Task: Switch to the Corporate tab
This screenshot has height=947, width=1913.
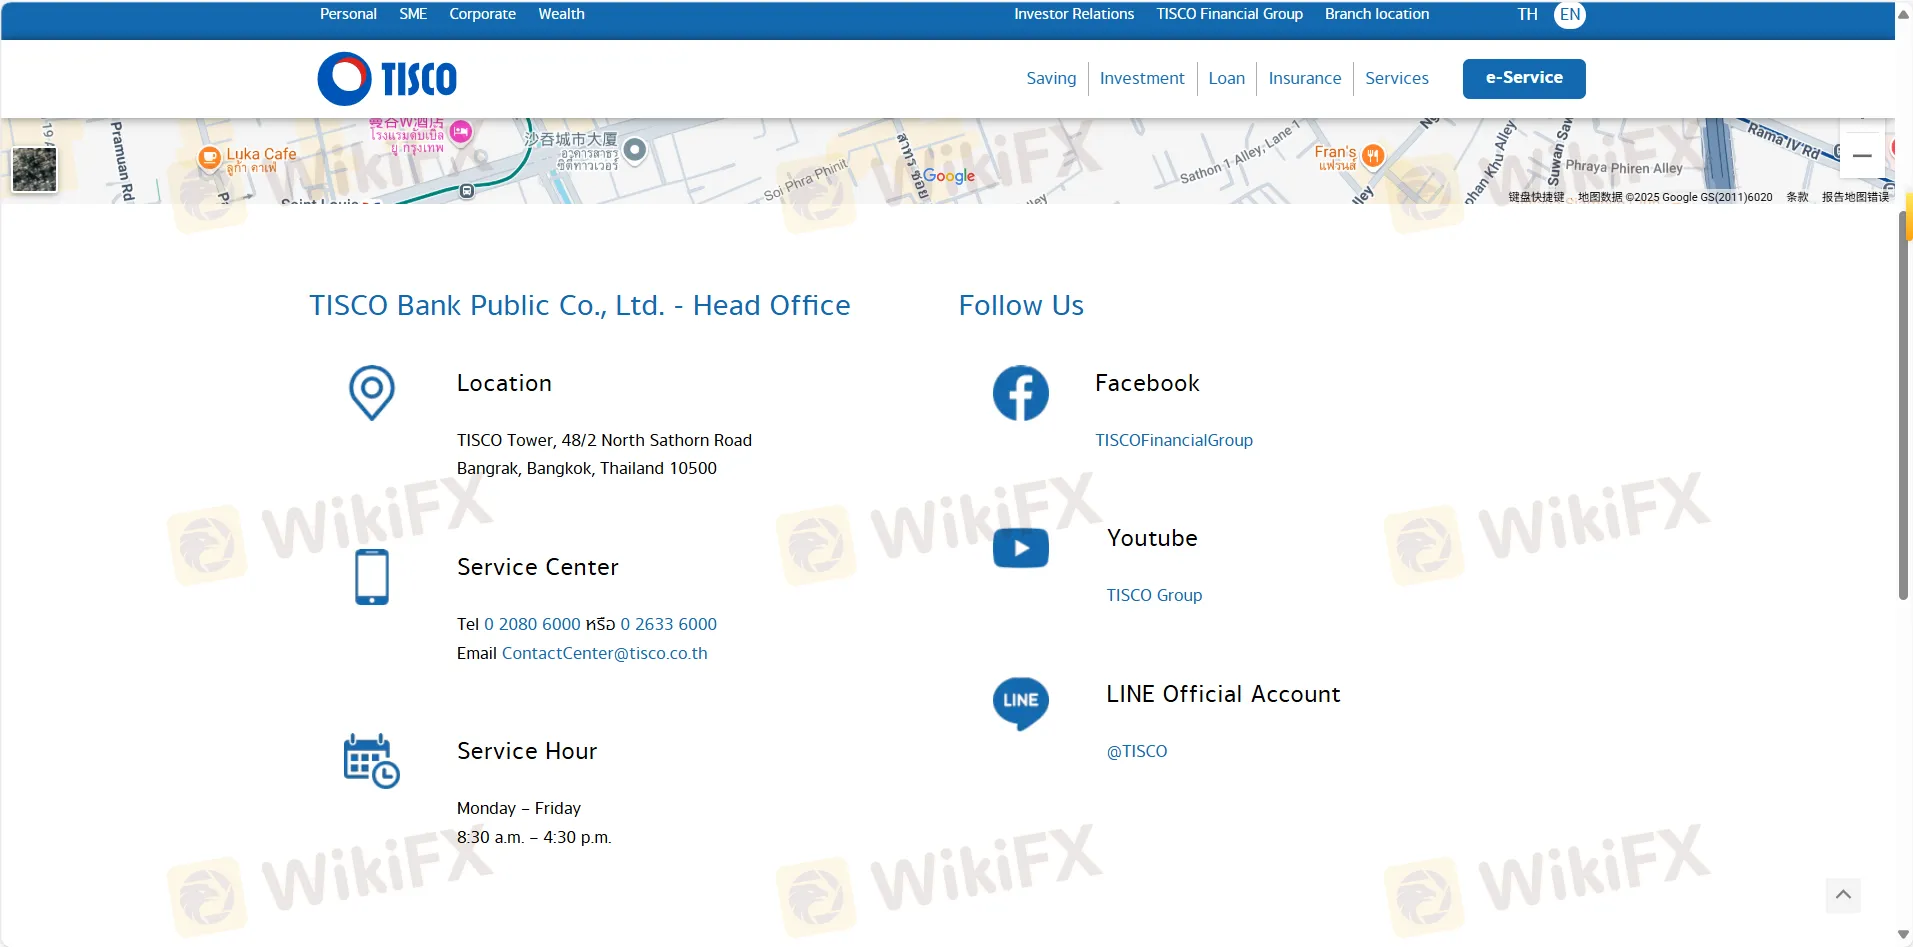Action: click(x=482, y=13)
